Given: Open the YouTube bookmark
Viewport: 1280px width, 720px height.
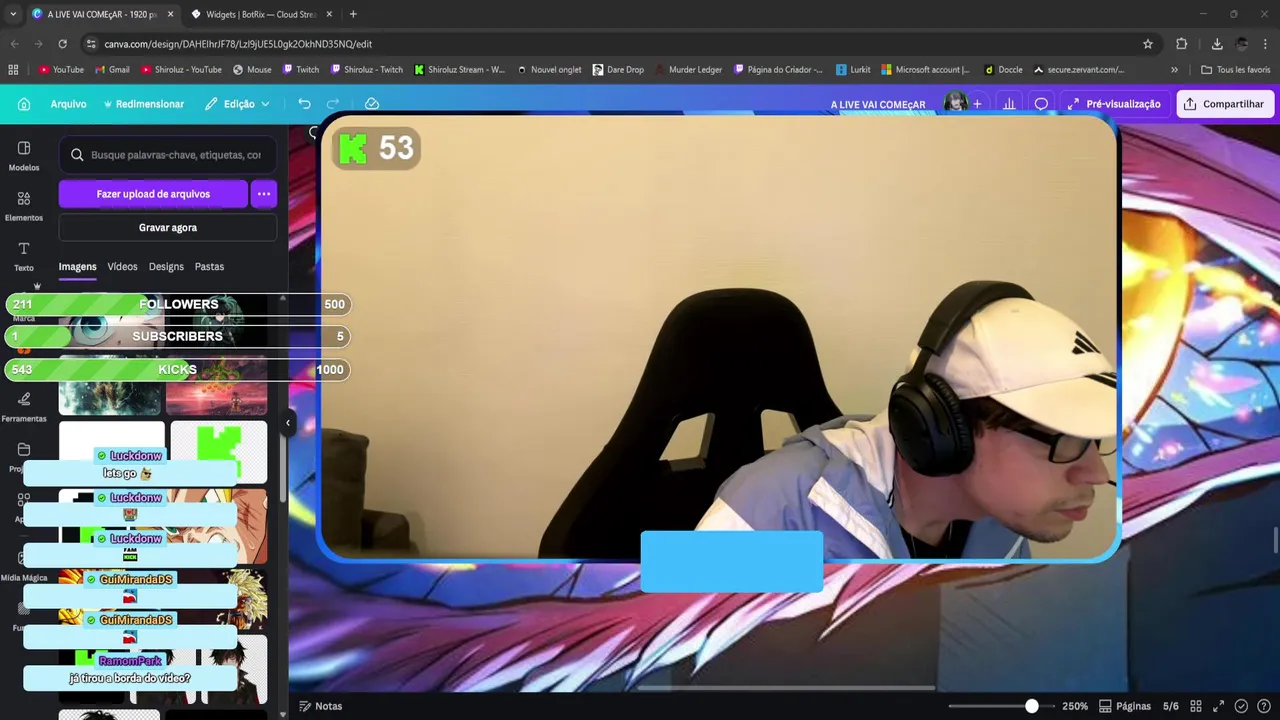Looking at the screenshot, I should pos(61,70).
